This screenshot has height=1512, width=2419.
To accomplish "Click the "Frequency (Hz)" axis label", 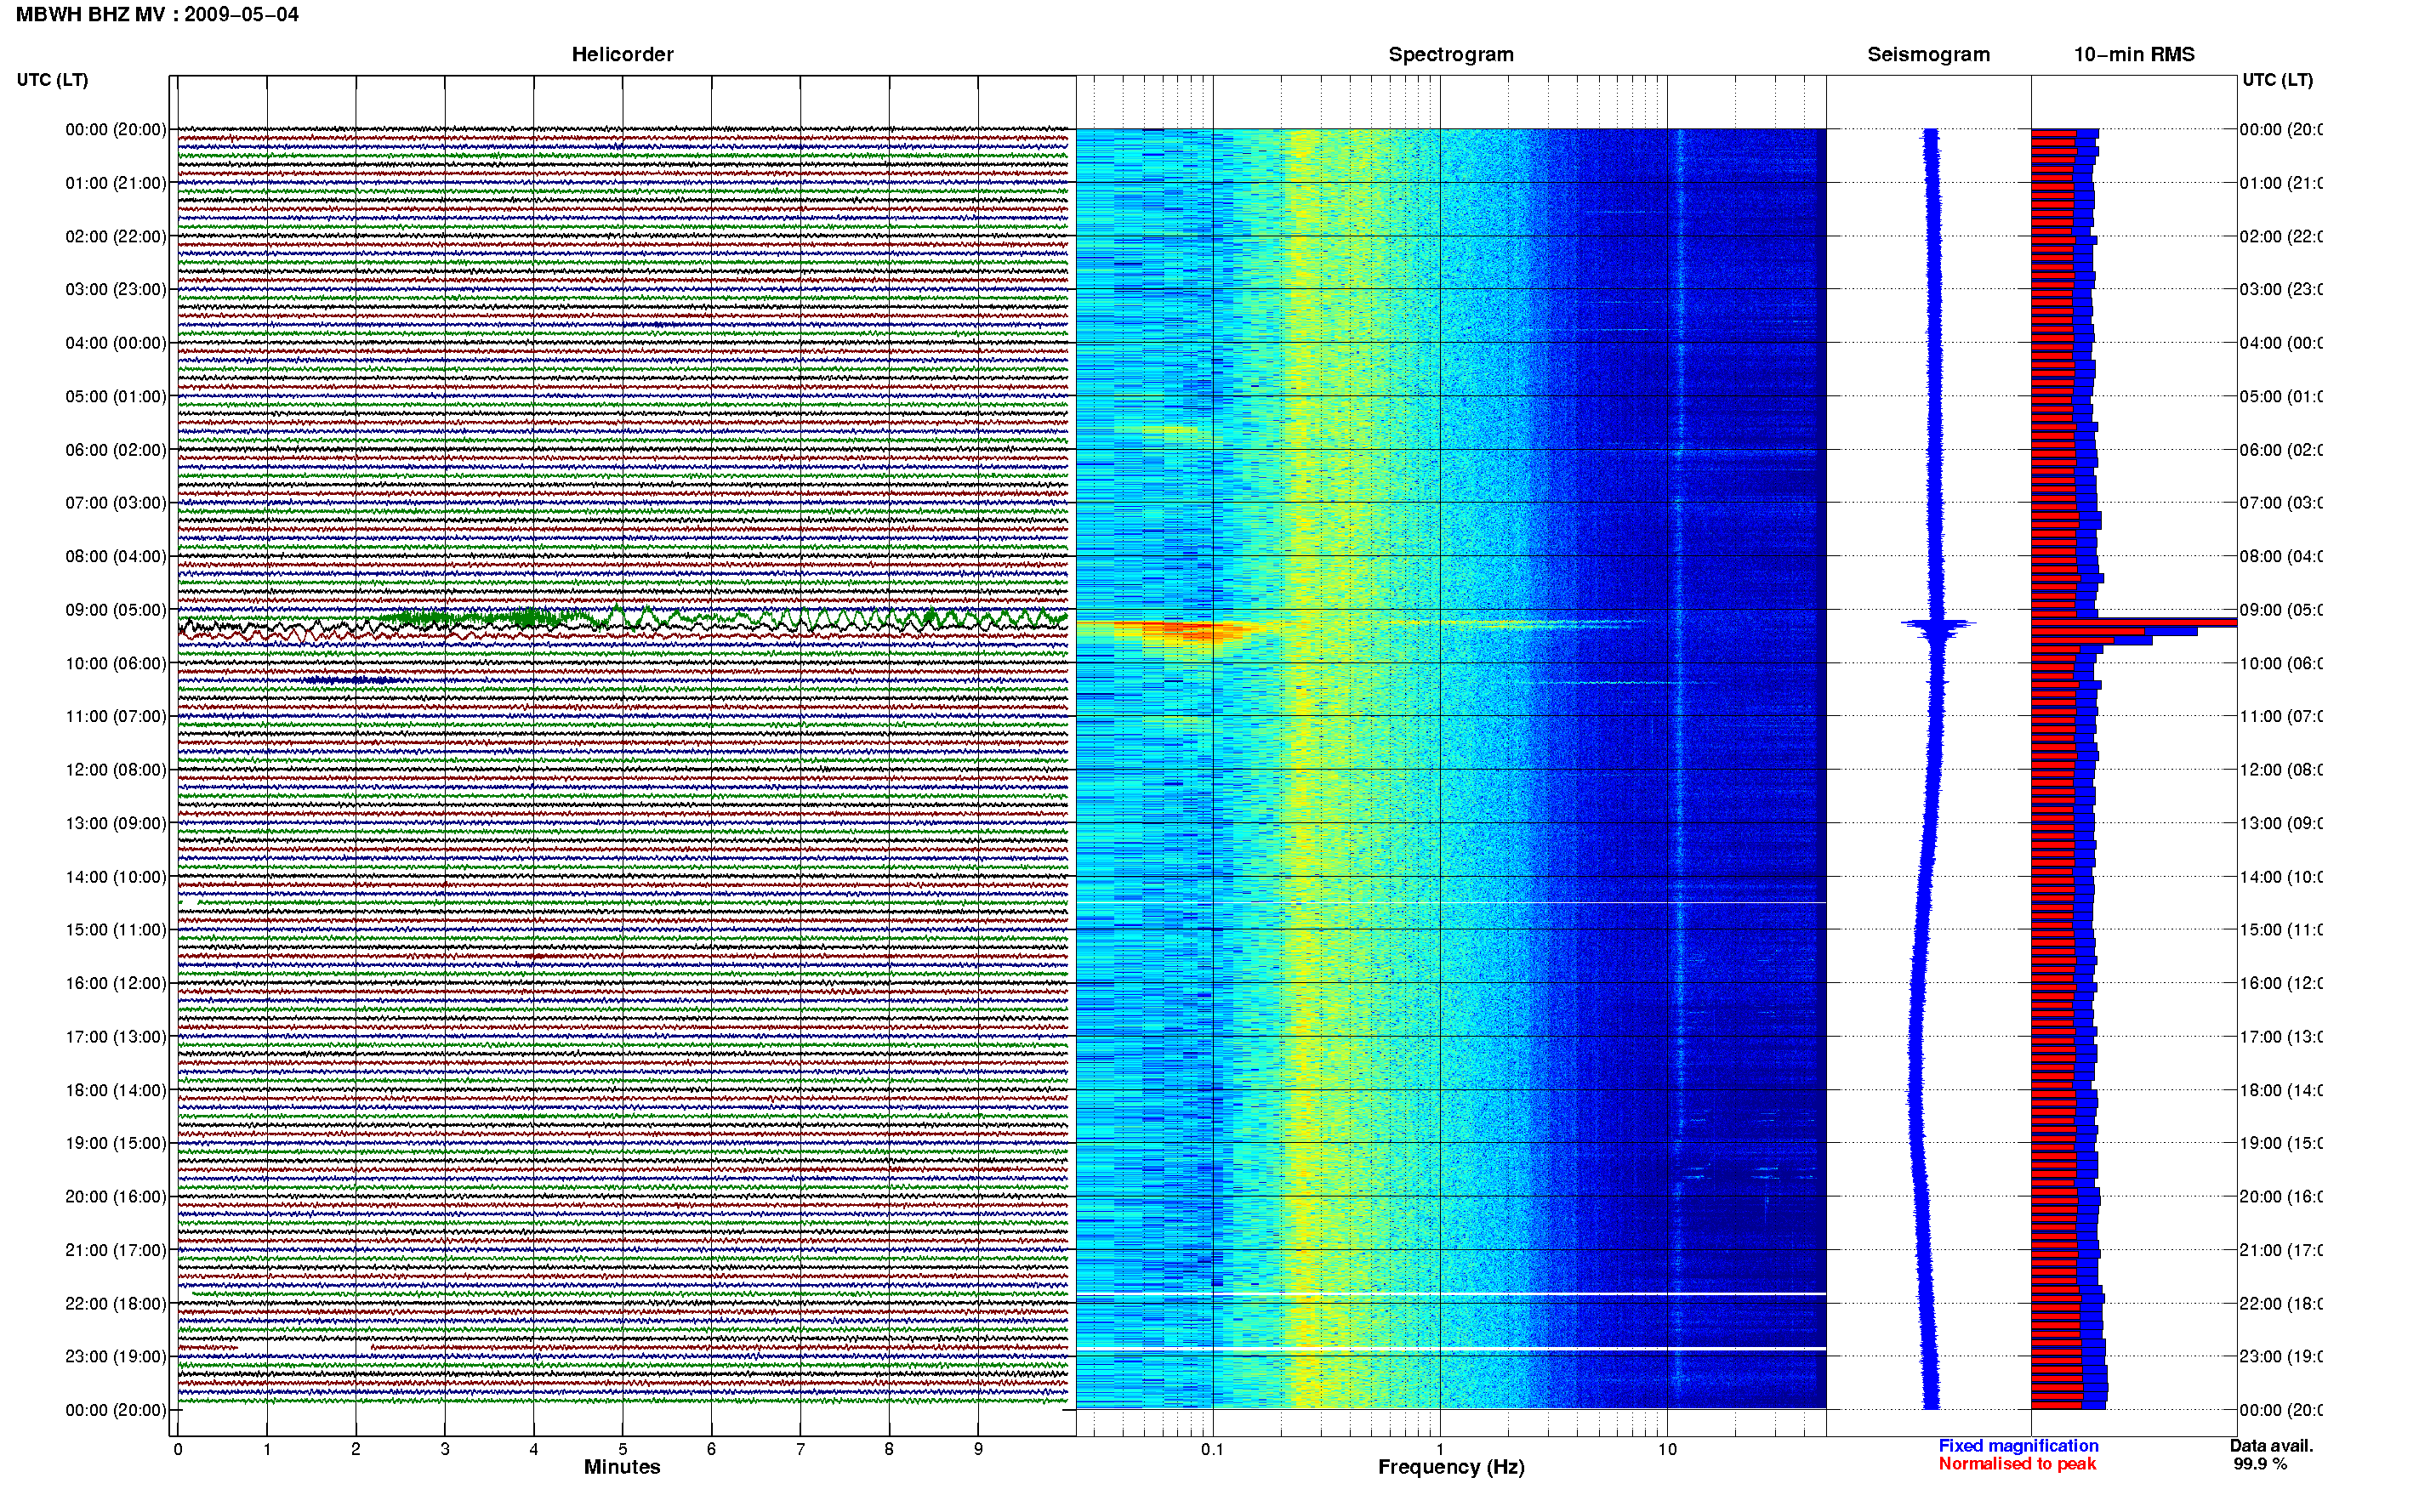I will [x=1451, y=1467].
